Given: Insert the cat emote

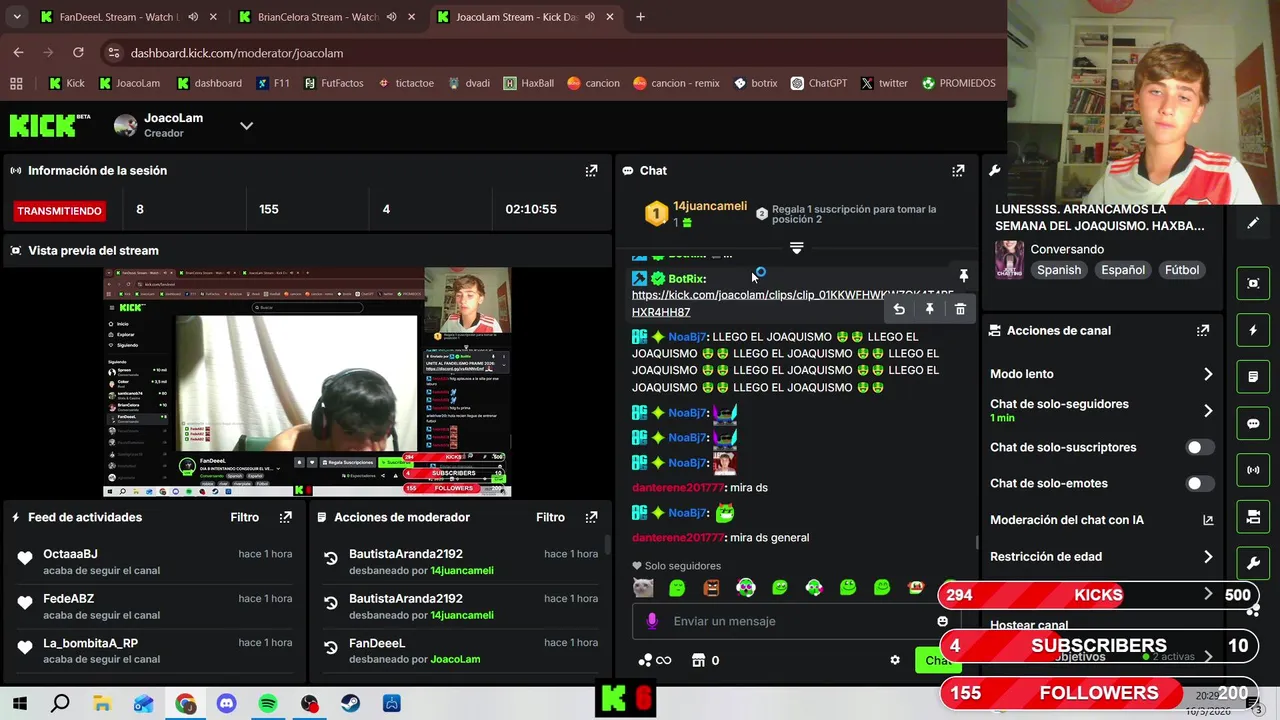Looking at the screenshot, I should pos(643,588).
